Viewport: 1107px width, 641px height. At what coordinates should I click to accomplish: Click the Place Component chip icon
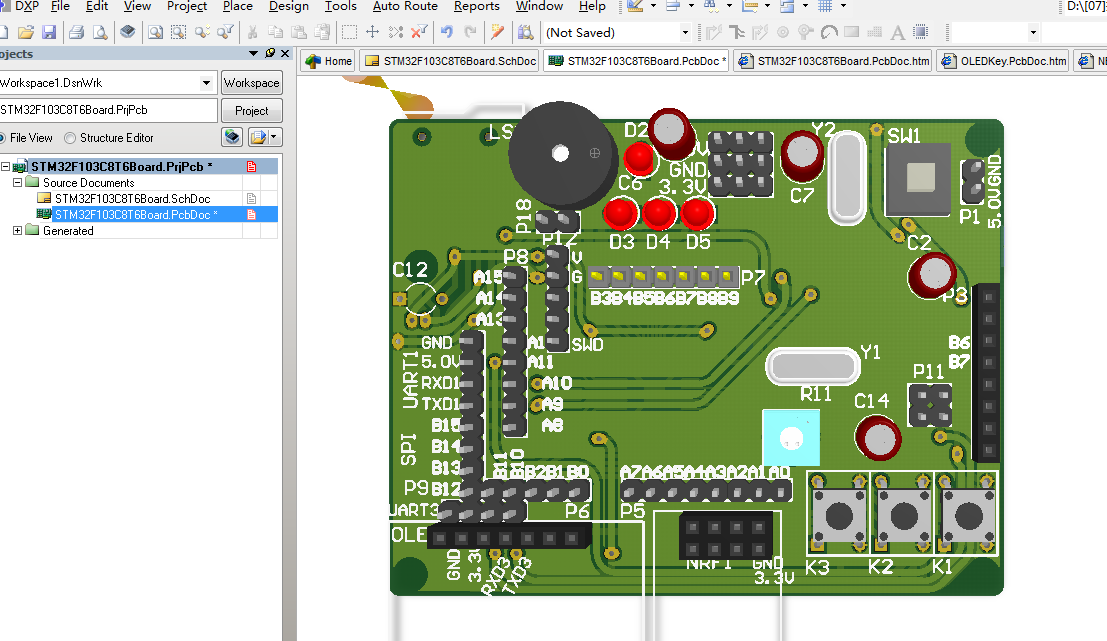pos(921,32)
